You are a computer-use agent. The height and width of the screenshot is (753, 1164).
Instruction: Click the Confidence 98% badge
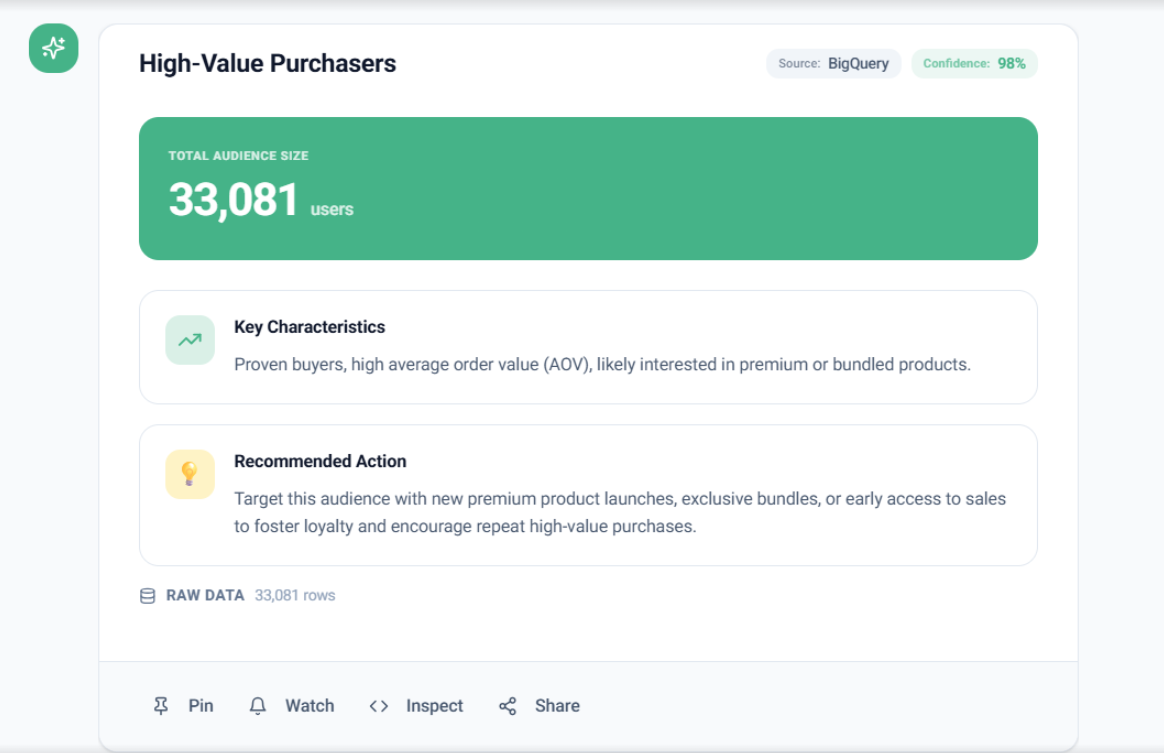pyautogui.click(x=974, y=64)
